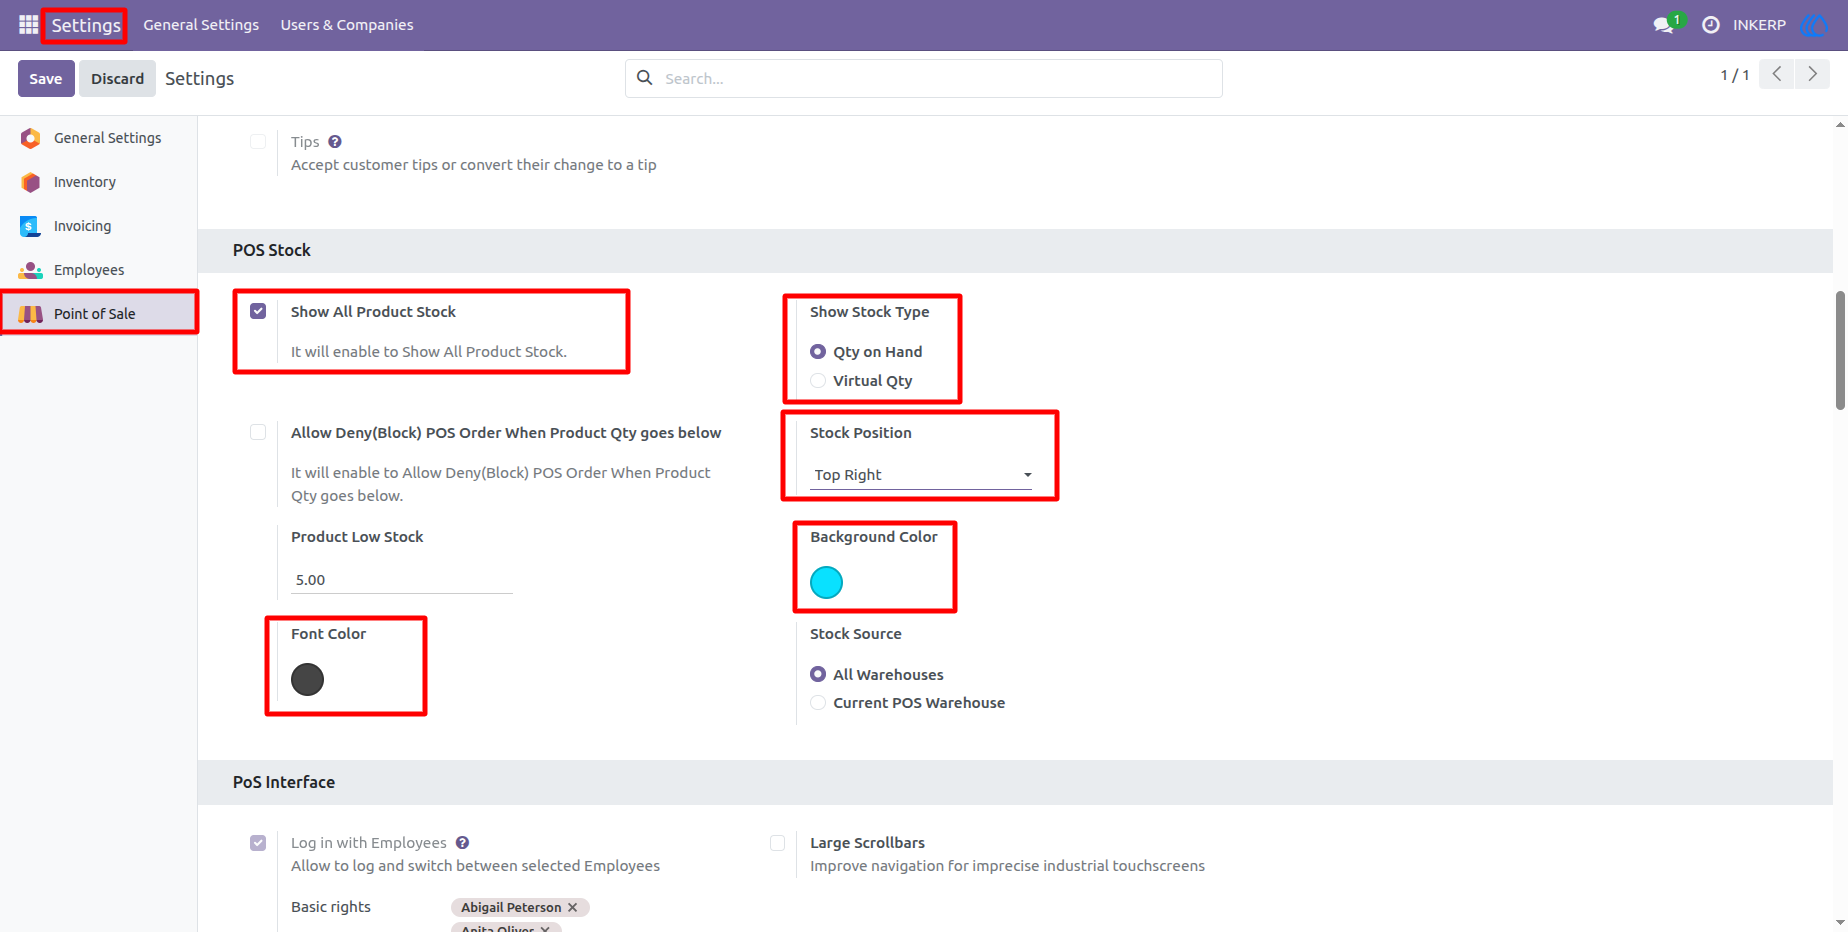The width and height of the screenshot is (1848, 932).
Task: Open the apps grid menu icon
Action: click(x=28, y=24)
